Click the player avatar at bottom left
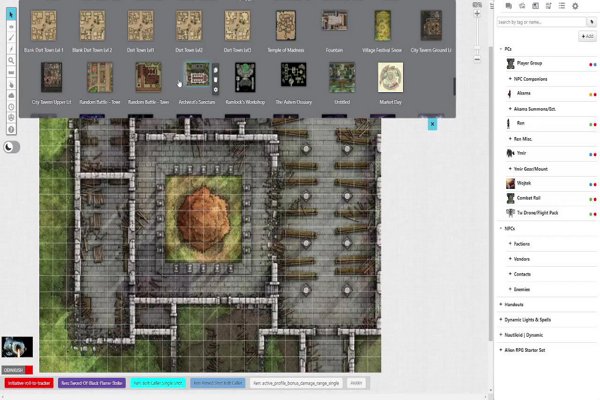 [17, 347]
